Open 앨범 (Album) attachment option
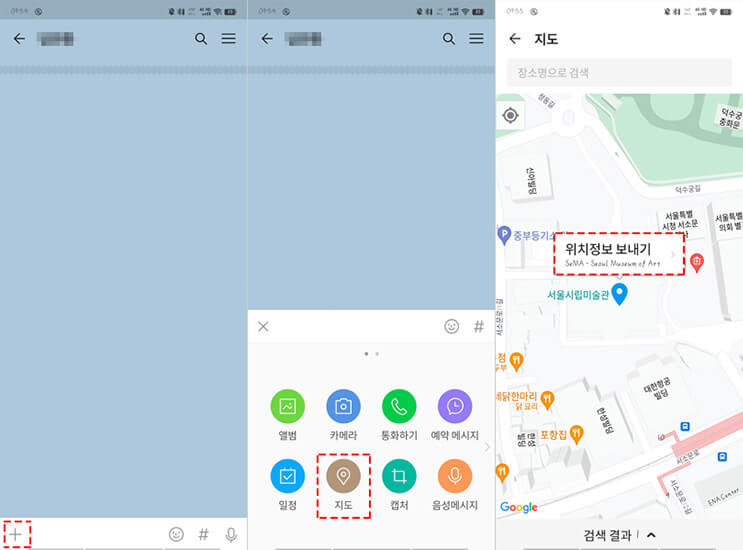The image size is (743, 550). tap(288, 415)
